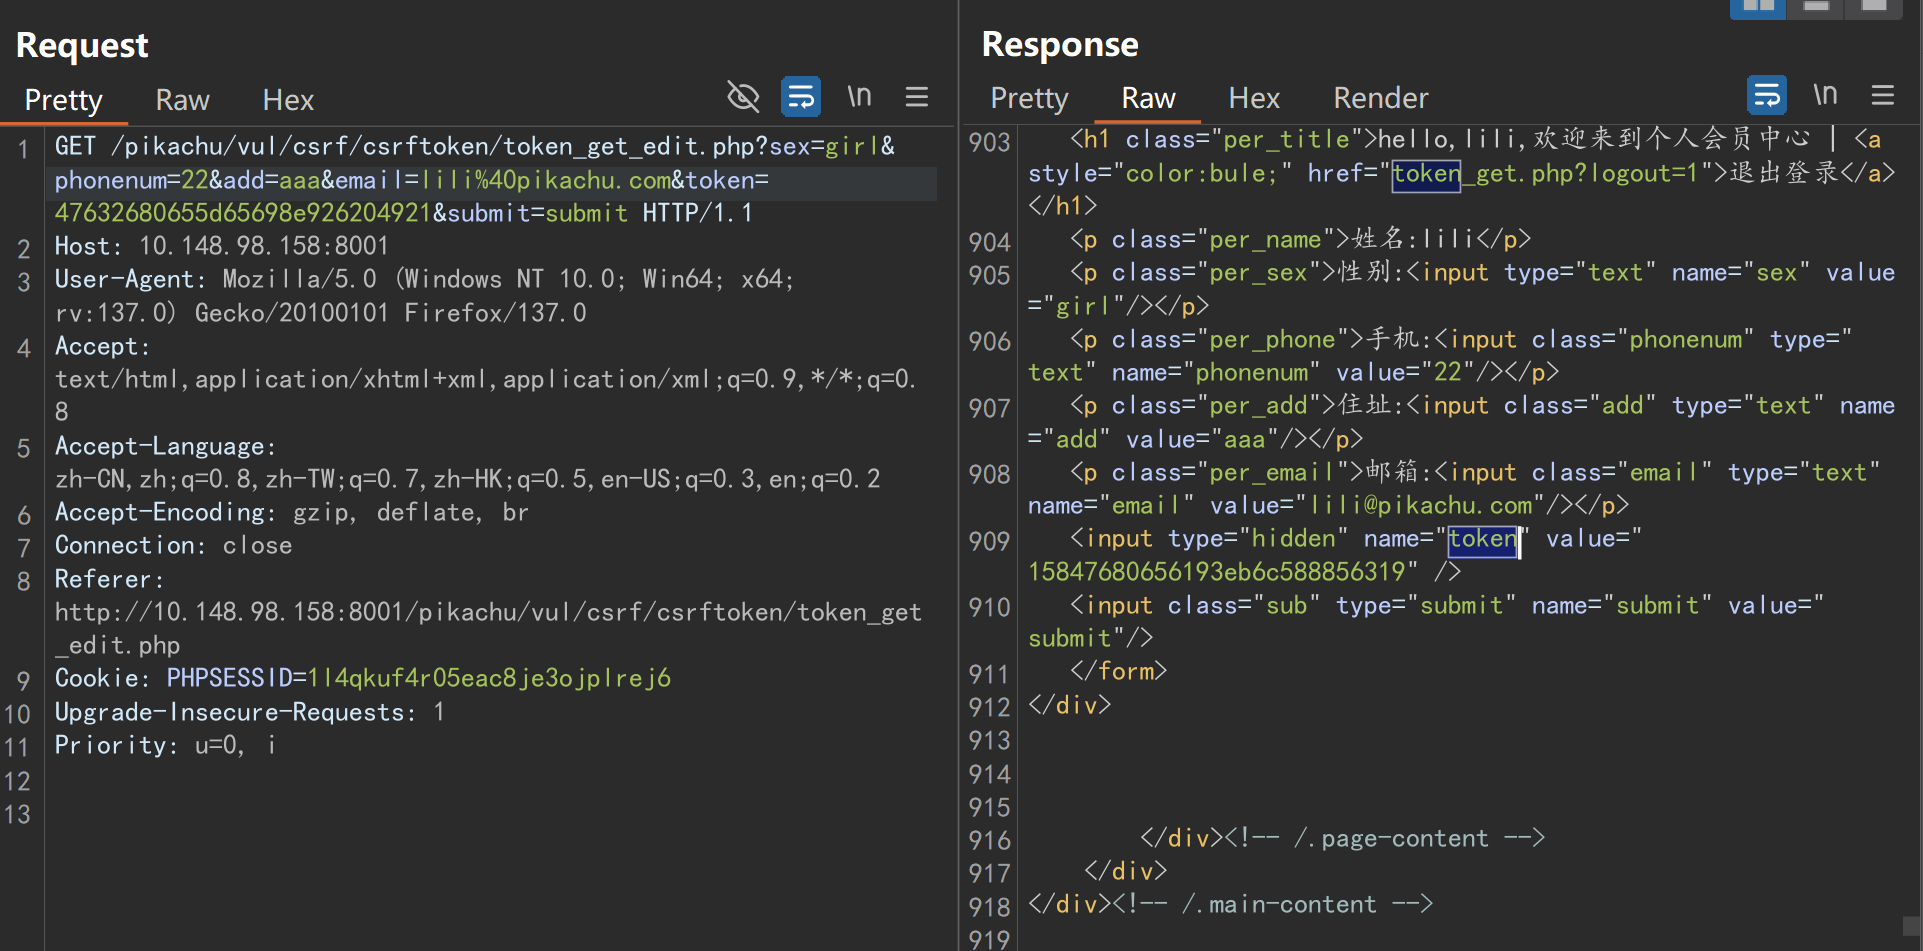Toggle hidden characters eye icon in Request
This screenshot has width=1923, height=951.
743,97
